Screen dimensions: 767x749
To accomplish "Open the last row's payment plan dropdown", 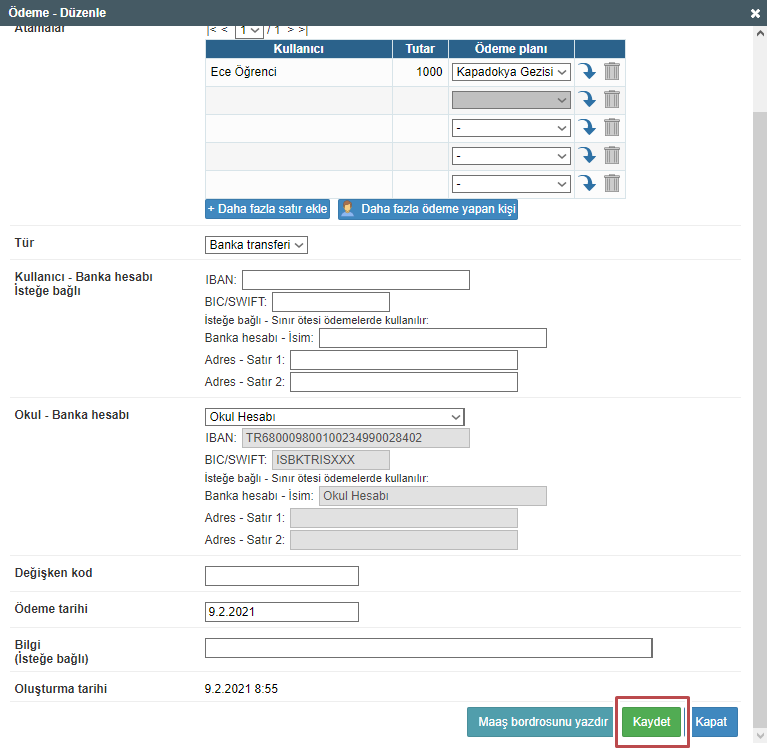I will [511, 184].
